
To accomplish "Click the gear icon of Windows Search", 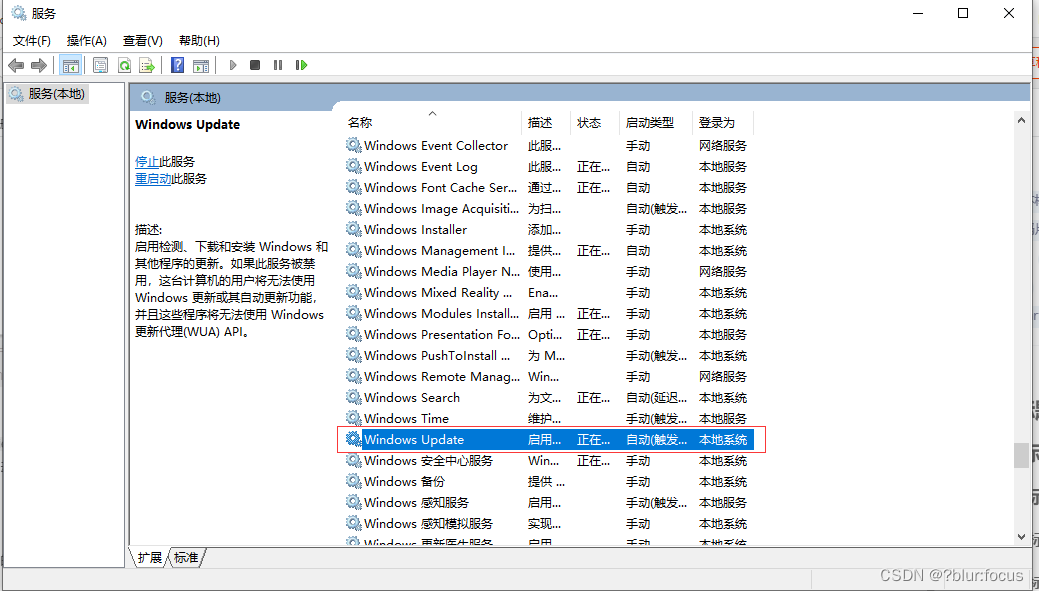I will 354,398.
